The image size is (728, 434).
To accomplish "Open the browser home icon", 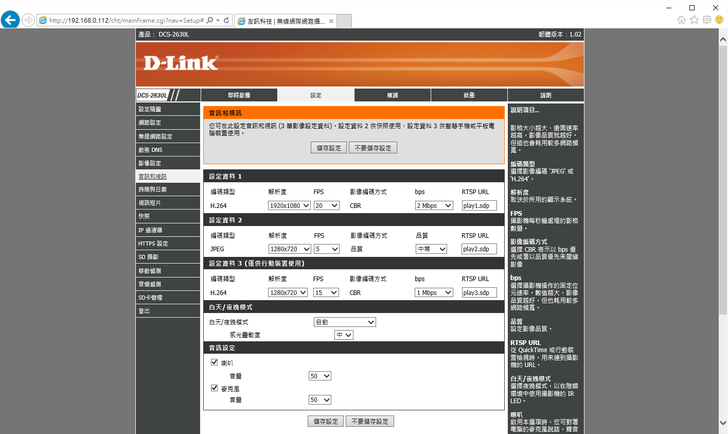I will [x=682, y=19].
